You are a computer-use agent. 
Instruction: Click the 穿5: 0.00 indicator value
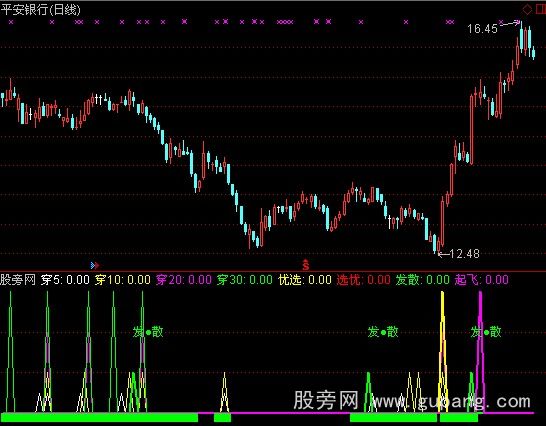65,279
